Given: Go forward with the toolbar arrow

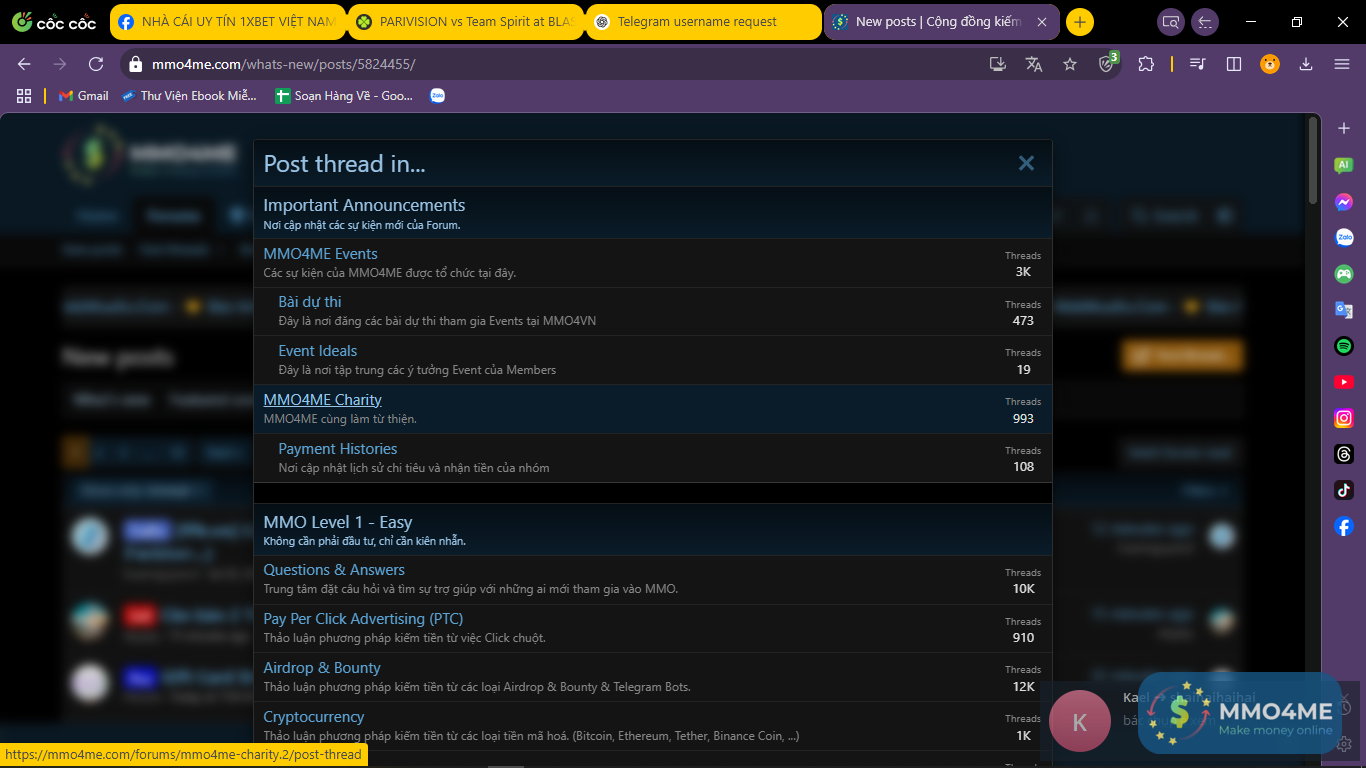Looking at the screenshot, I should (60, 64).
